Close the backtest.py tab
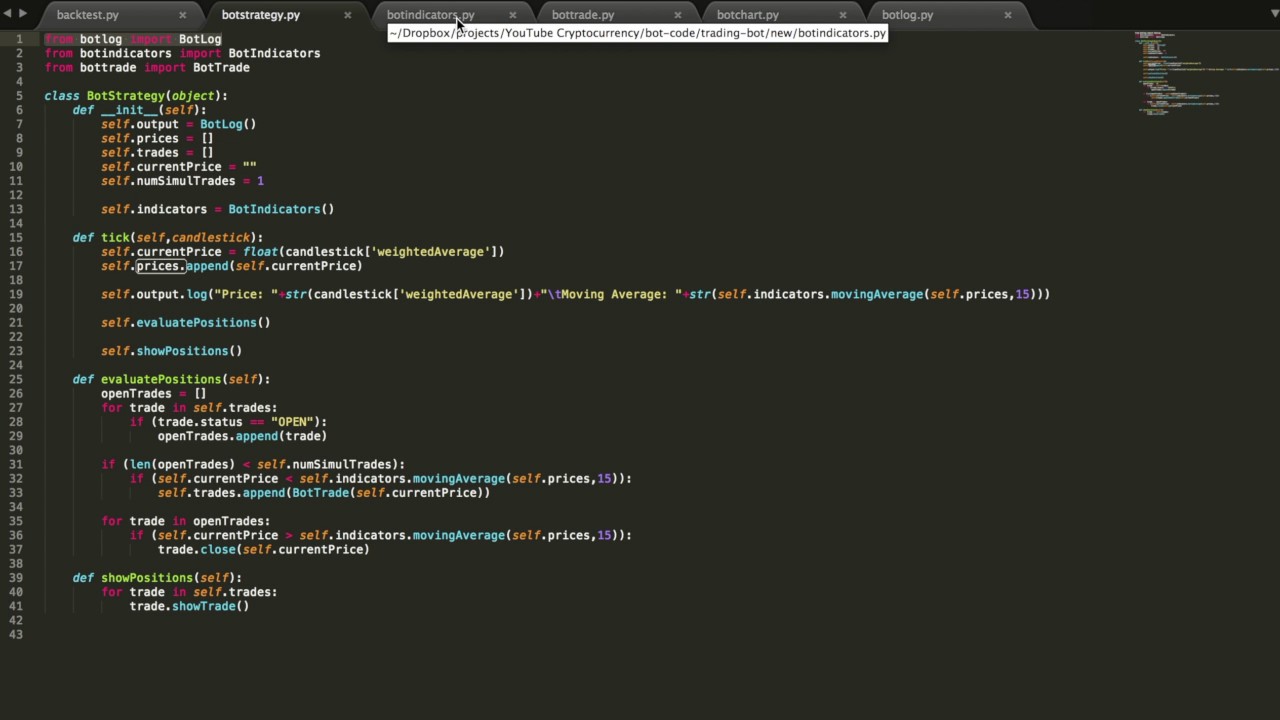1280x720 pixels. click(x=182, y=15)
